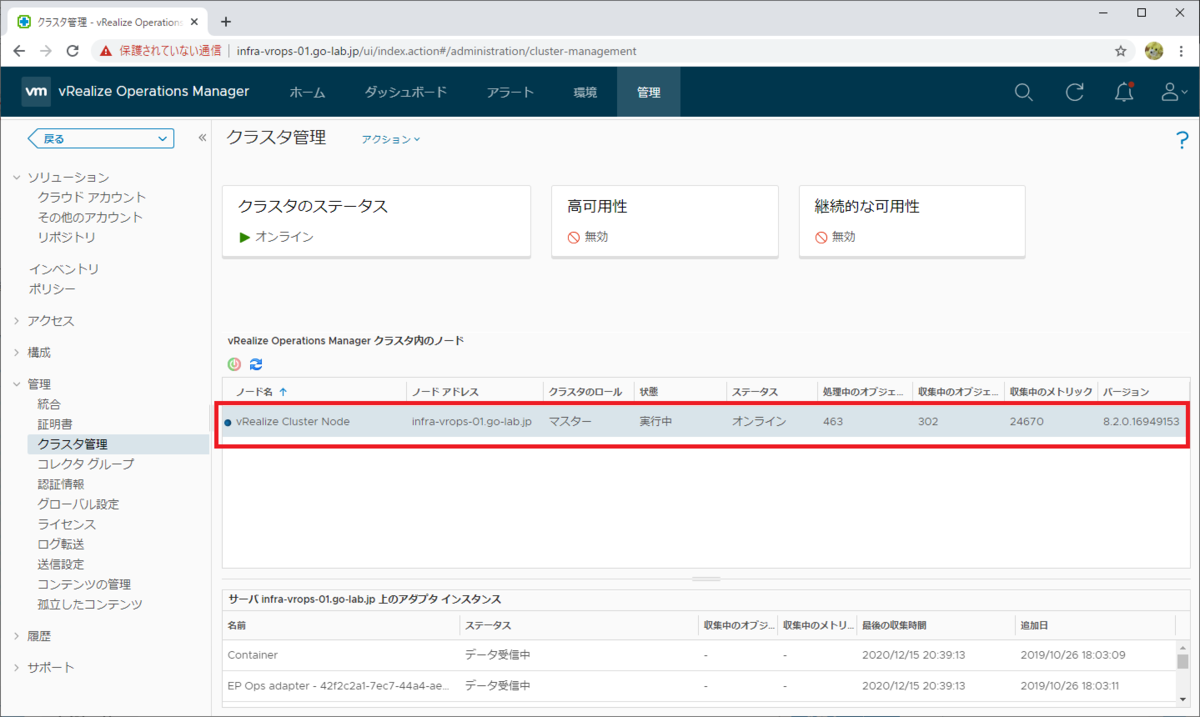Refresh the node list with the blue arrows icon
Viewport: 1200px width, 717px height.
coord(257,364)
